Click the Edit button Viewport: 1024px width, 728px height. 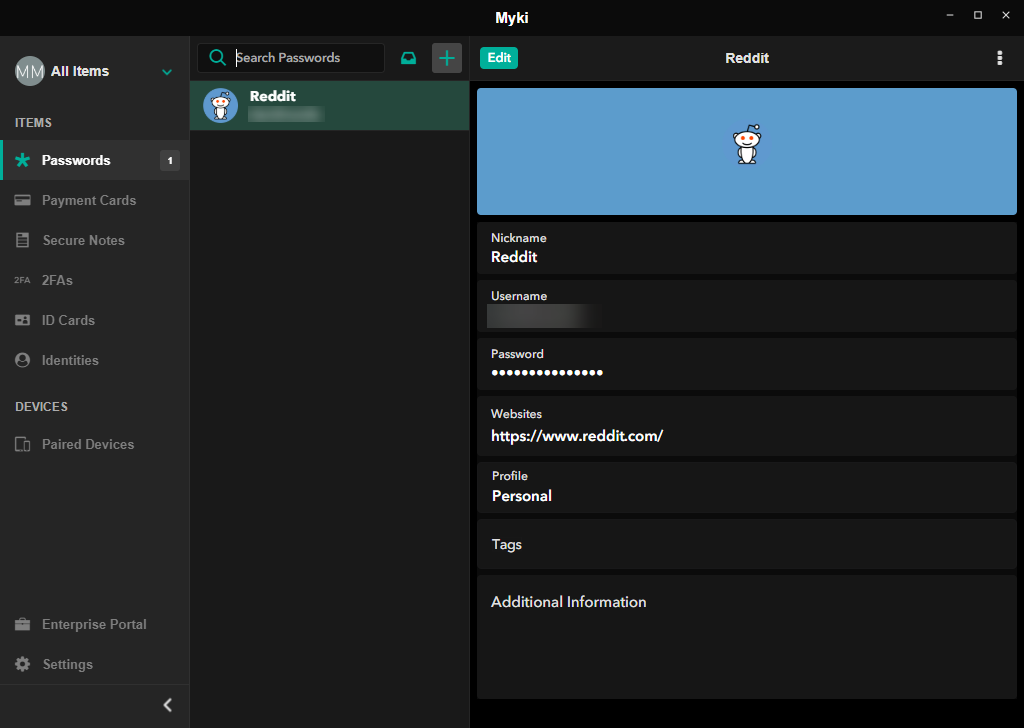[x=499, y=57]
